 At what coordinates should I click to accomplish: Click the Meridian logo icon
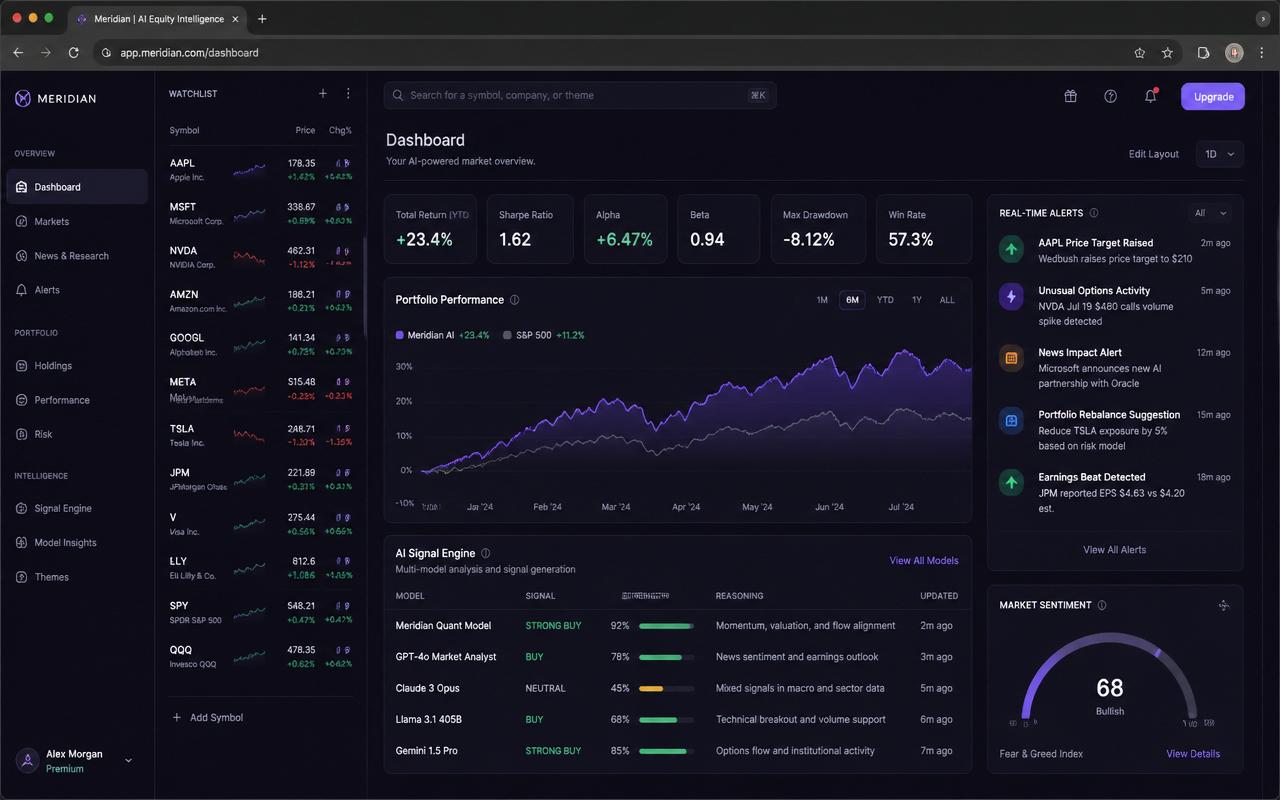[23, 98]
